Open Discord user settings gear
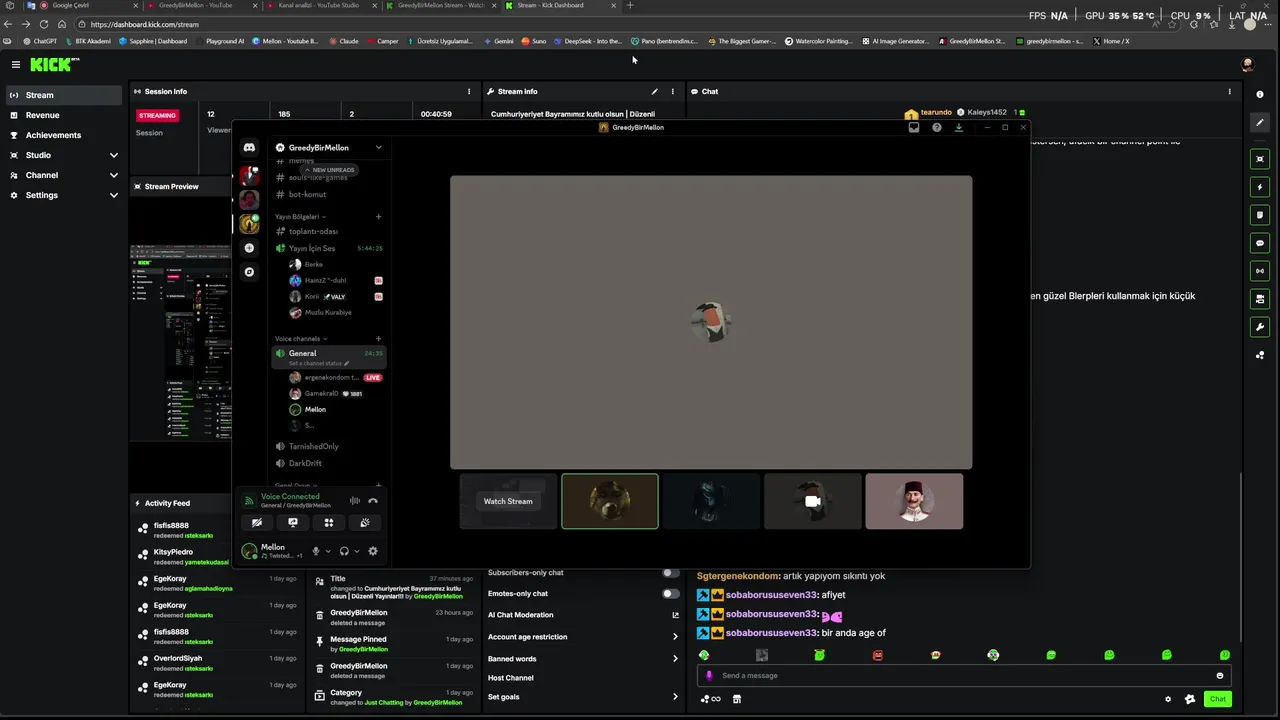The width and height of the screenshot is (1280, 720). pos(373,551)
